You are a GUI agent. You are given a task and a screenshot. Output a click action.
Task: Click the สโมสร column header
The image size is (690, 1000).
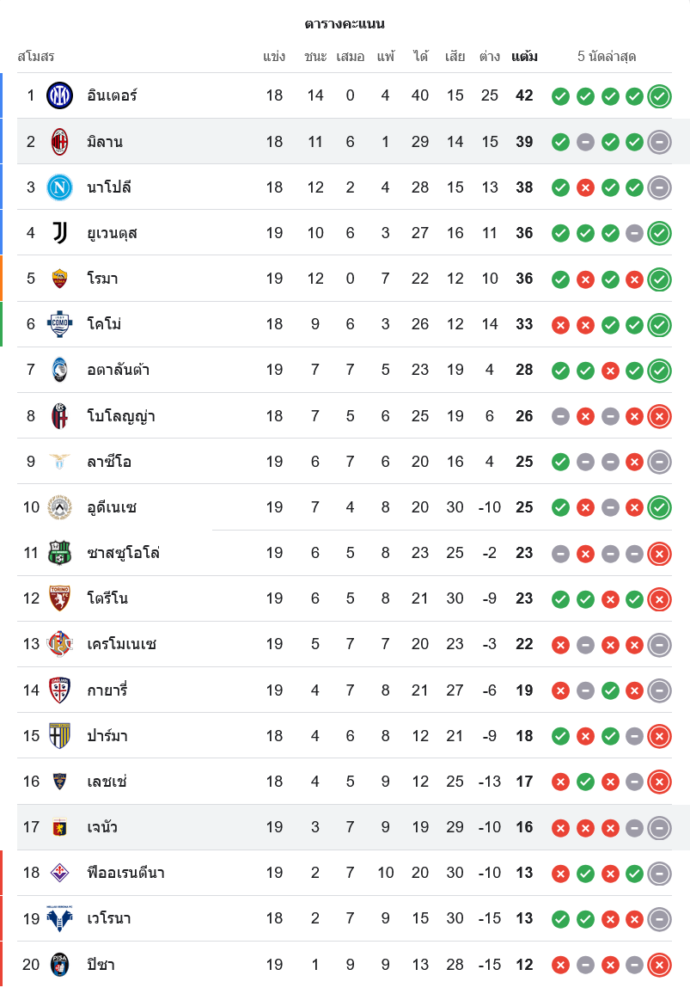pyautogui.click(x=36, y=57)
